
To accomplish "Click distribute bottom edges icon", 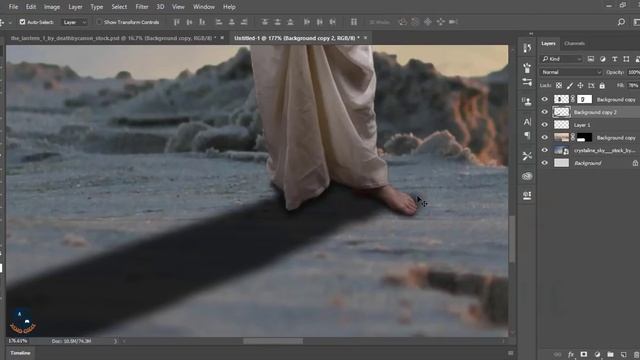I will 290,22.
